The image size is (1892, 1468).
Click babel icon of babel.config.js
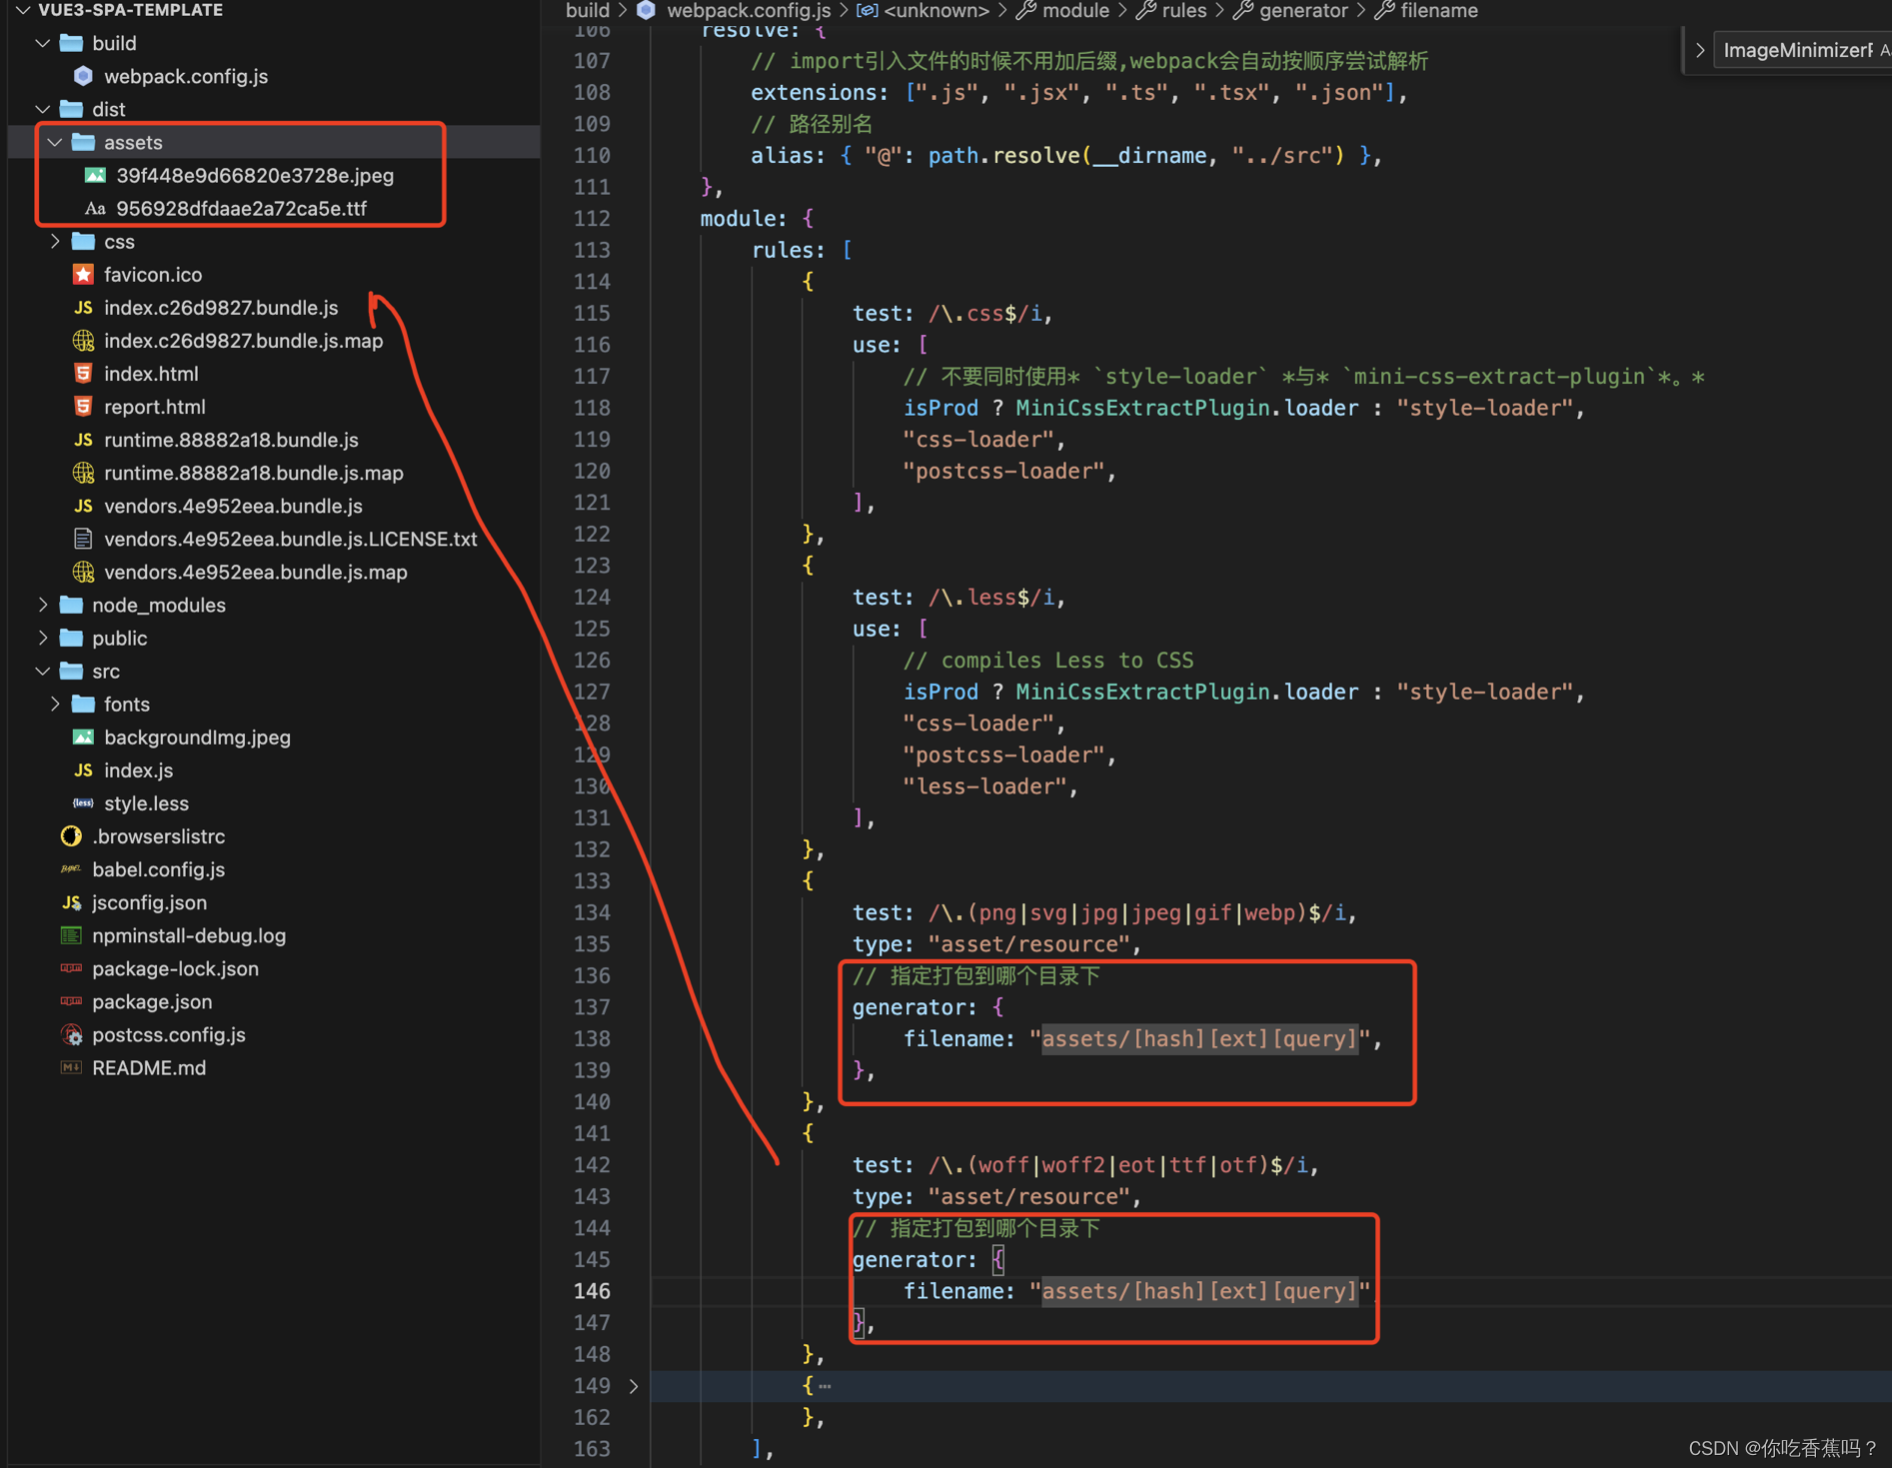point(72,869)
